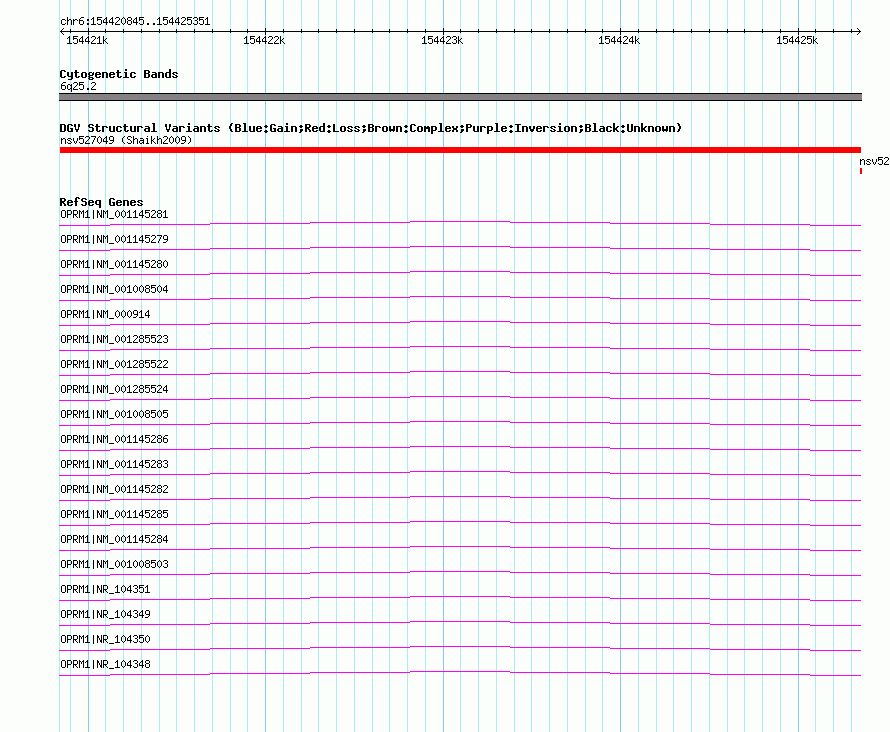Click the magenta intron line under NM_001145286
Image resolution: width=890 pixels, height=732 pixels.
pos(460,447)
